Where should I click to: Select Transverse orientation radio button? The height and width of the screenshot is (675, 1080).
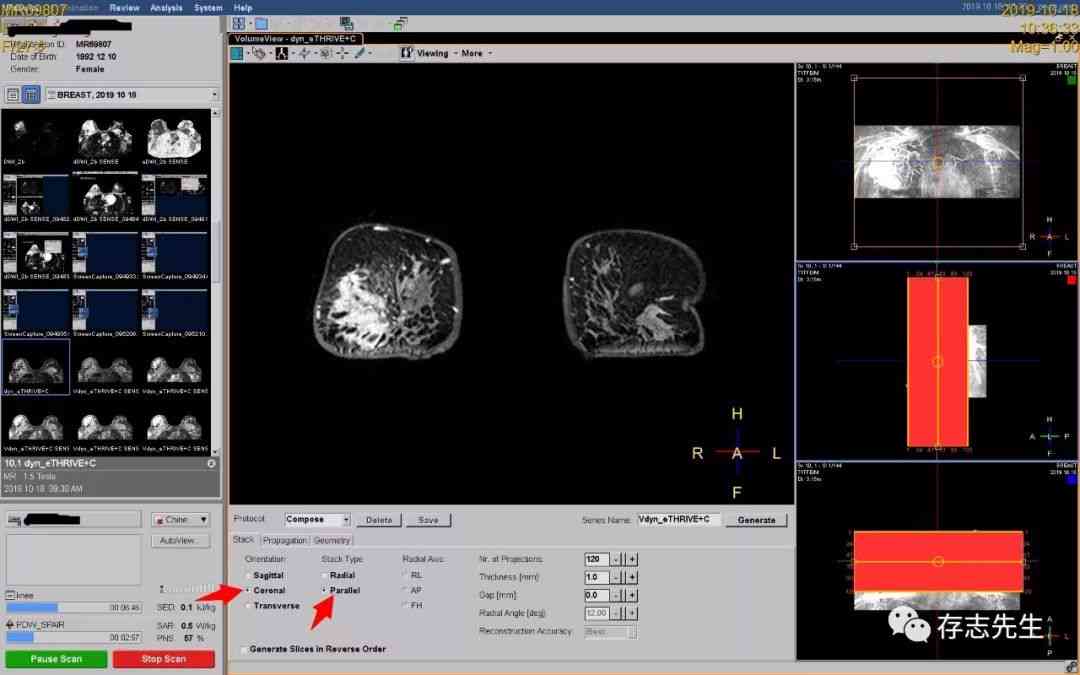coord(249,605)
